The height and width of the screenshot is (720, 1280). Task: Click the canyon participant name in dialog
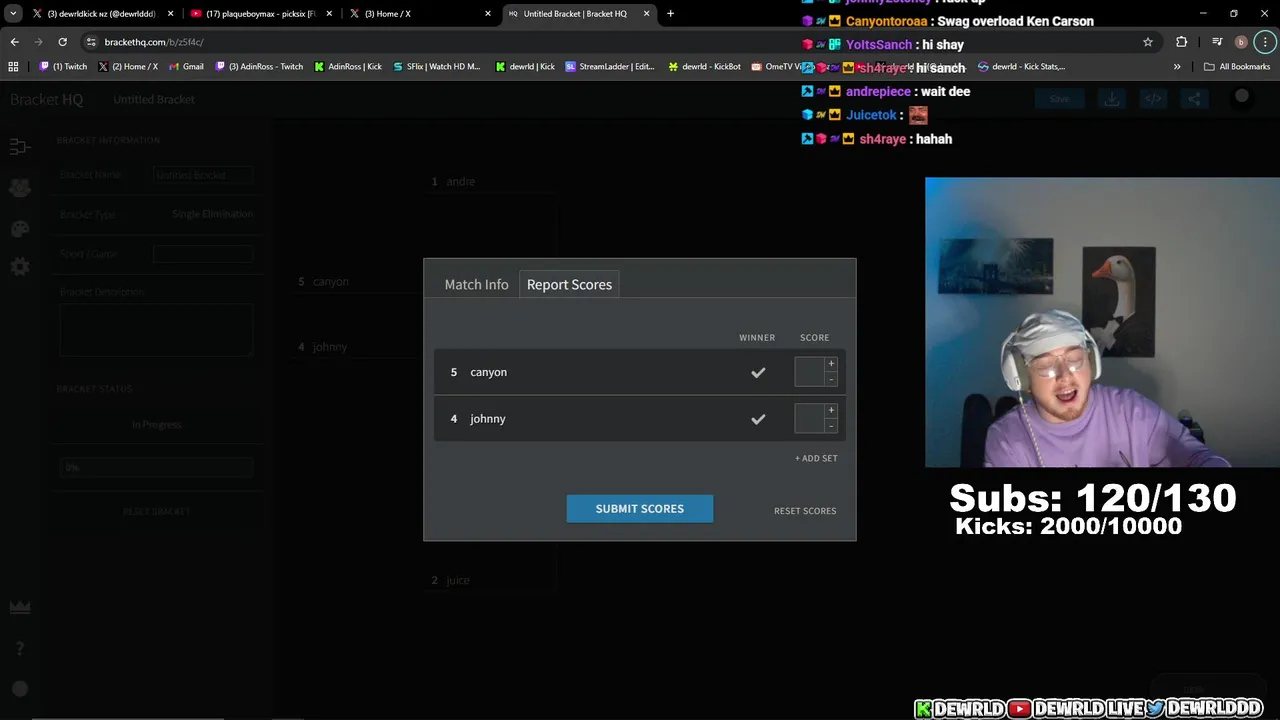[488, 372]
